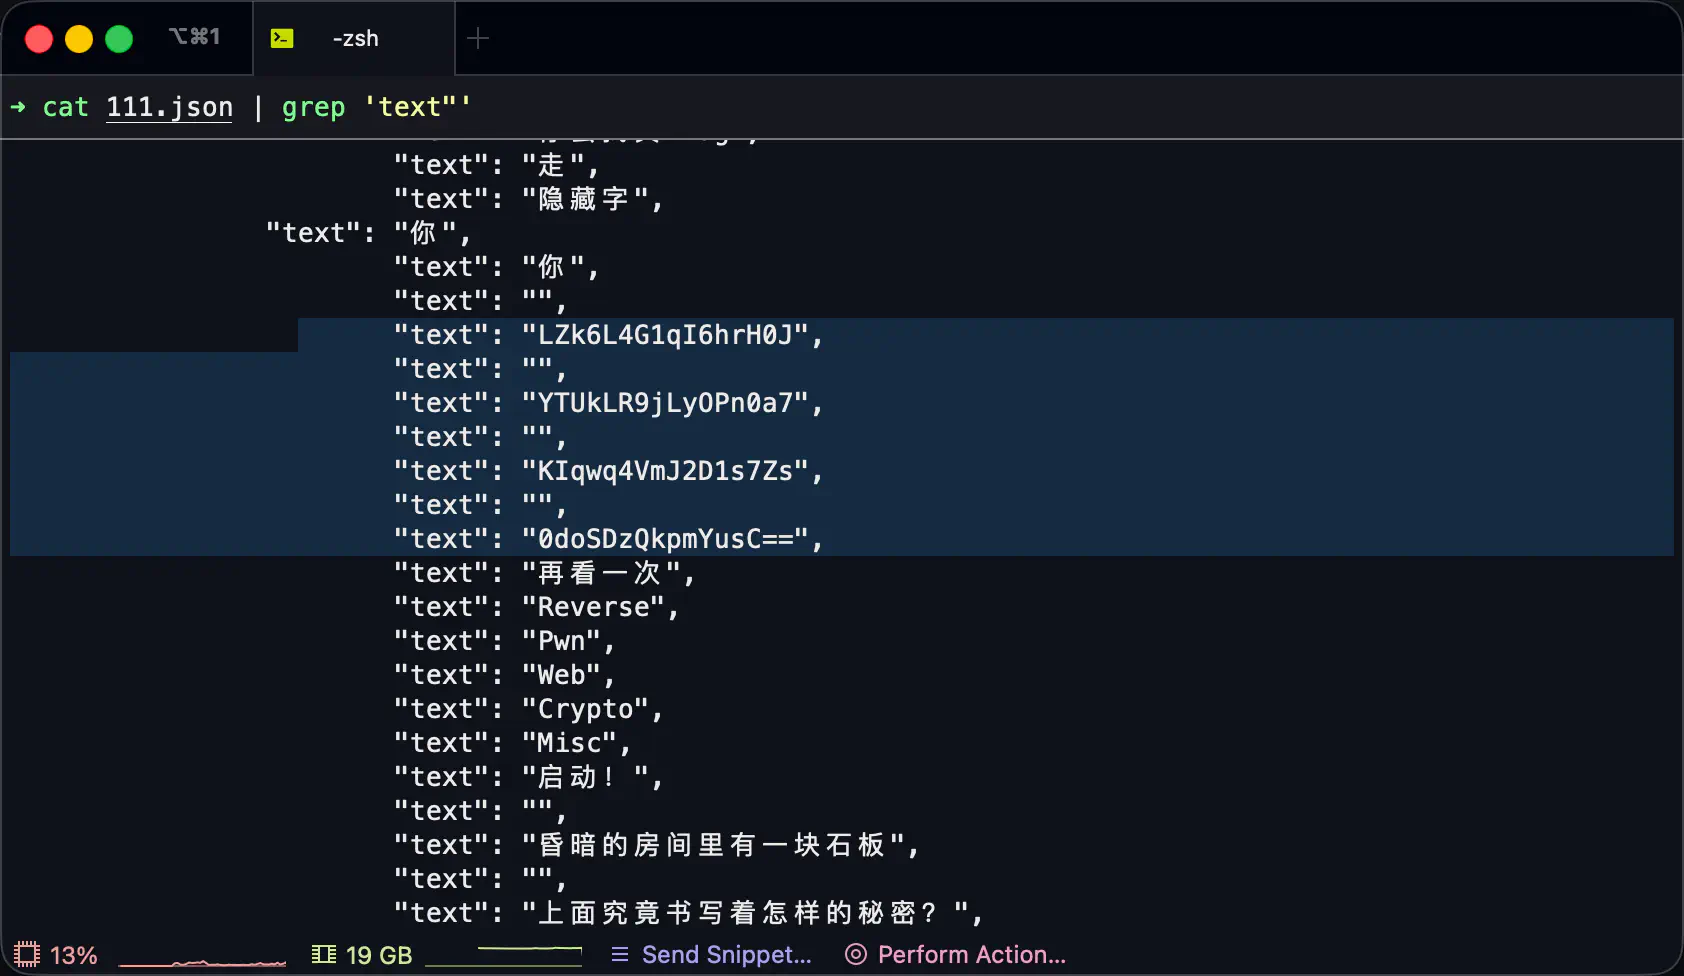Open the Send Snippet... menu
The image size is (1684, 976).
point(726,954)
